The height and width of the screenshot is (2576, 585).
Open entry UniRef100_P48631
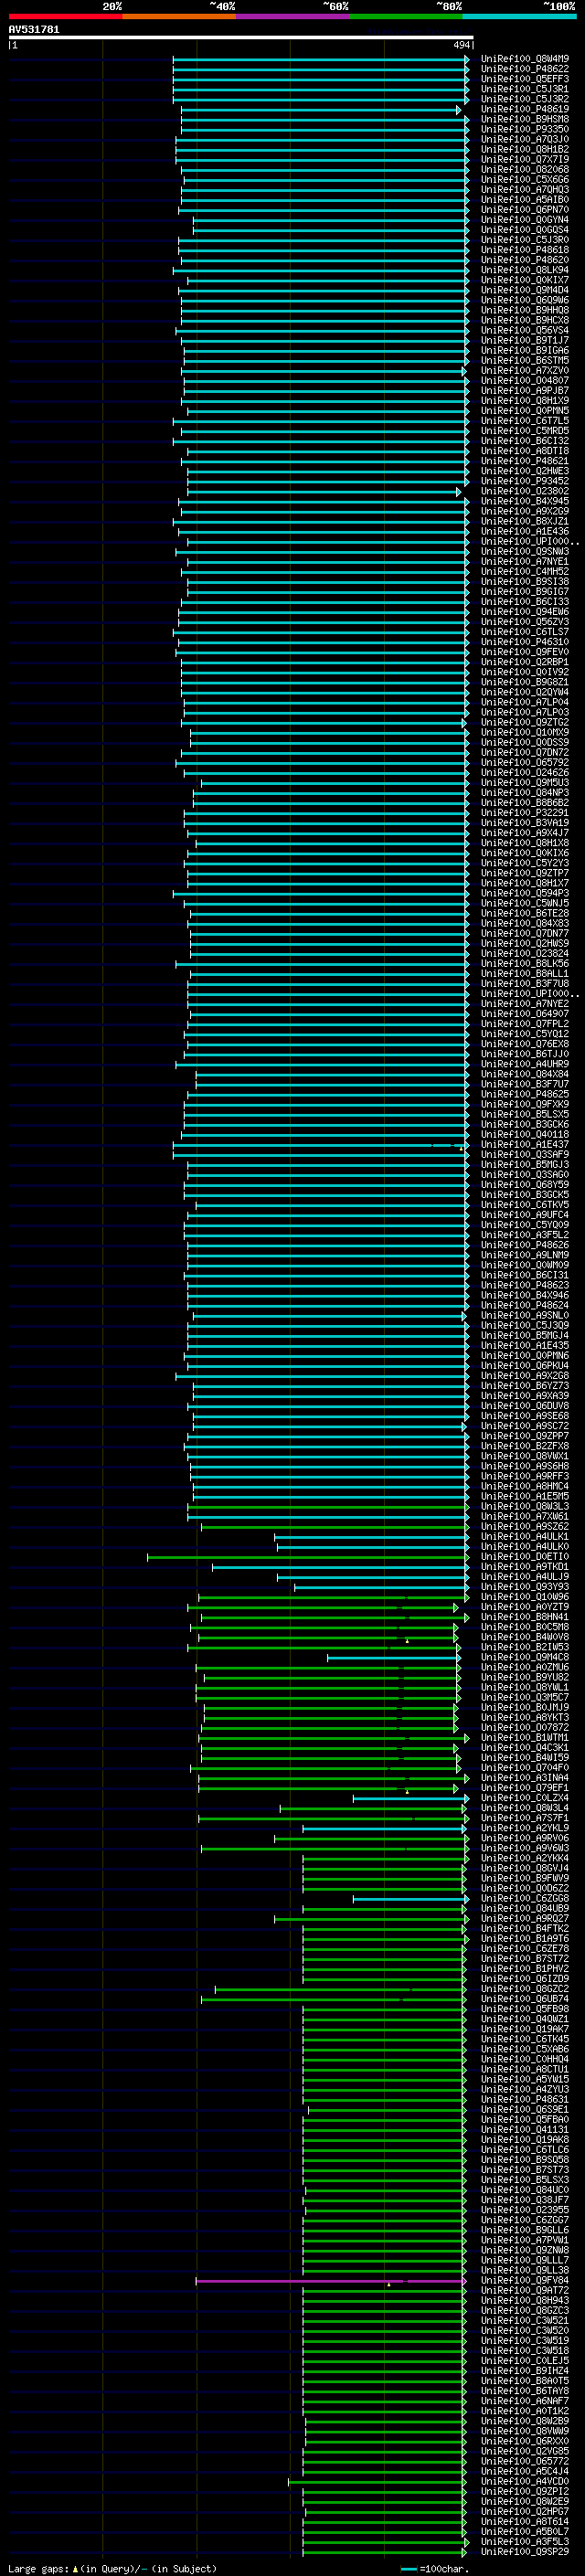[x=525, y=2099]
